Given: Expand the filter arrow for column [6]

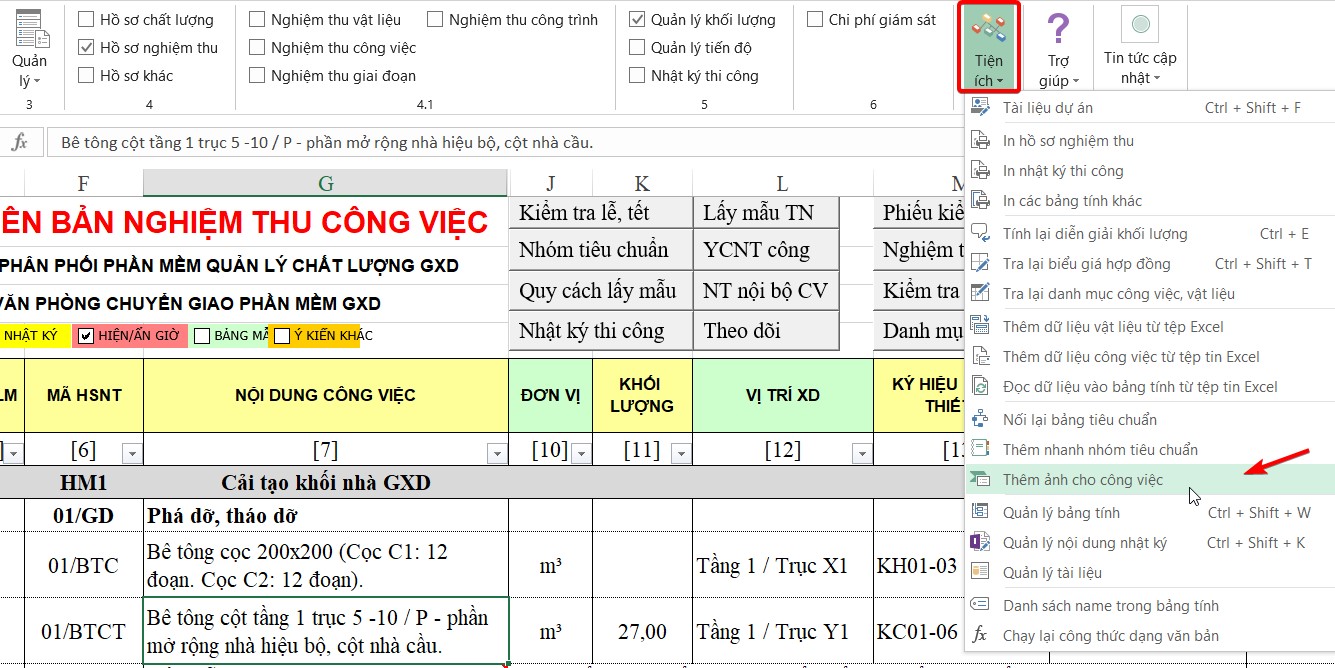Looking at the screenshot, I should 131,454.
